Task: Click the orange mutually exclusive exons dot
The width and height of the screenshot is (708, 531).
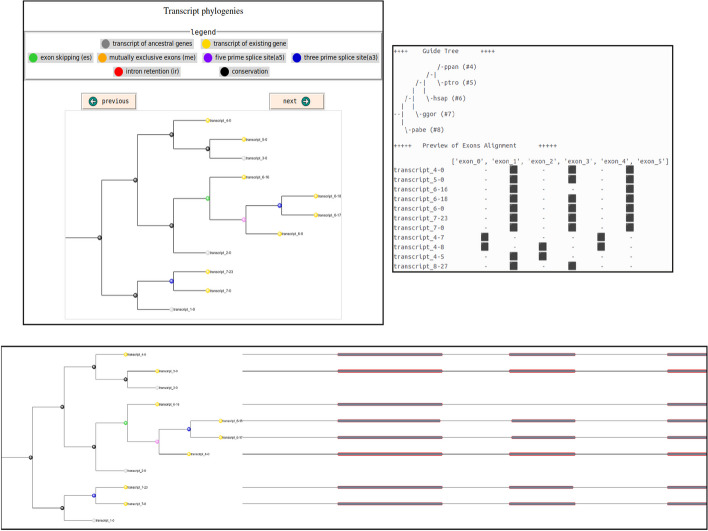Action: point(102,58)
